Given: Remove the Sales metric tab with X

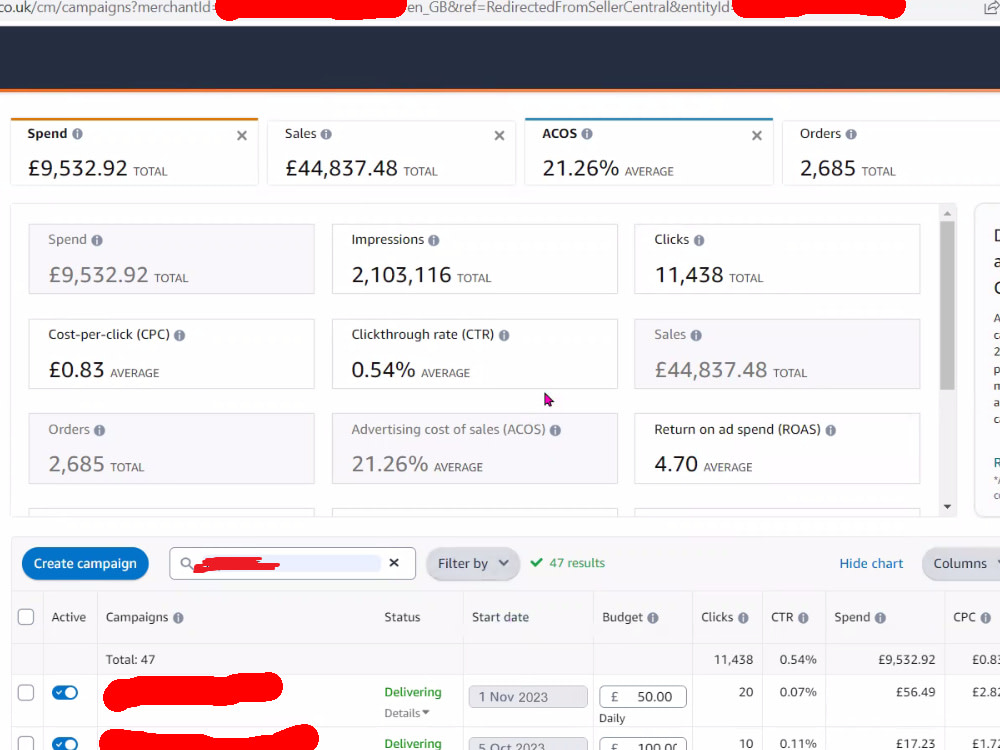Looking at the screenshot, I should click(x=499, y=135).
